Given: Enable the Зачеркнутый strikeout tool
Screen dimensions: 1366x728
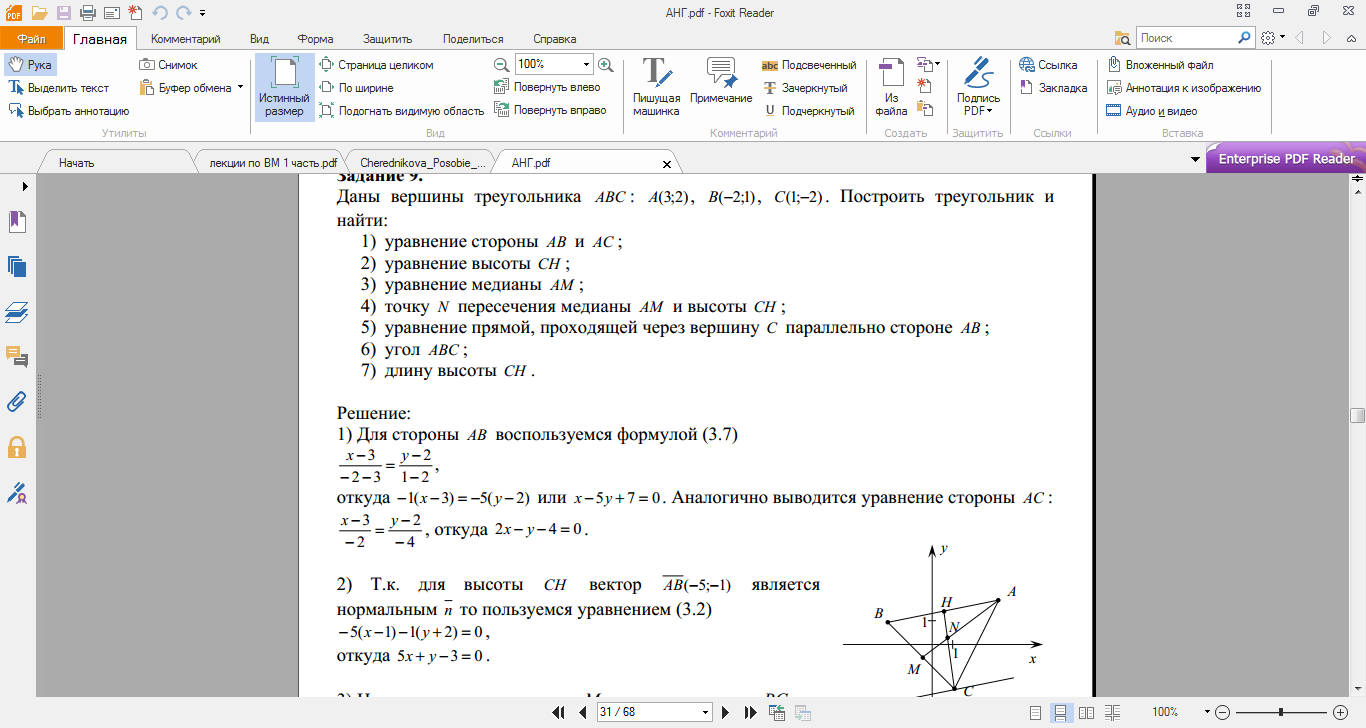Looking at the screenshot, I should 805,88.
